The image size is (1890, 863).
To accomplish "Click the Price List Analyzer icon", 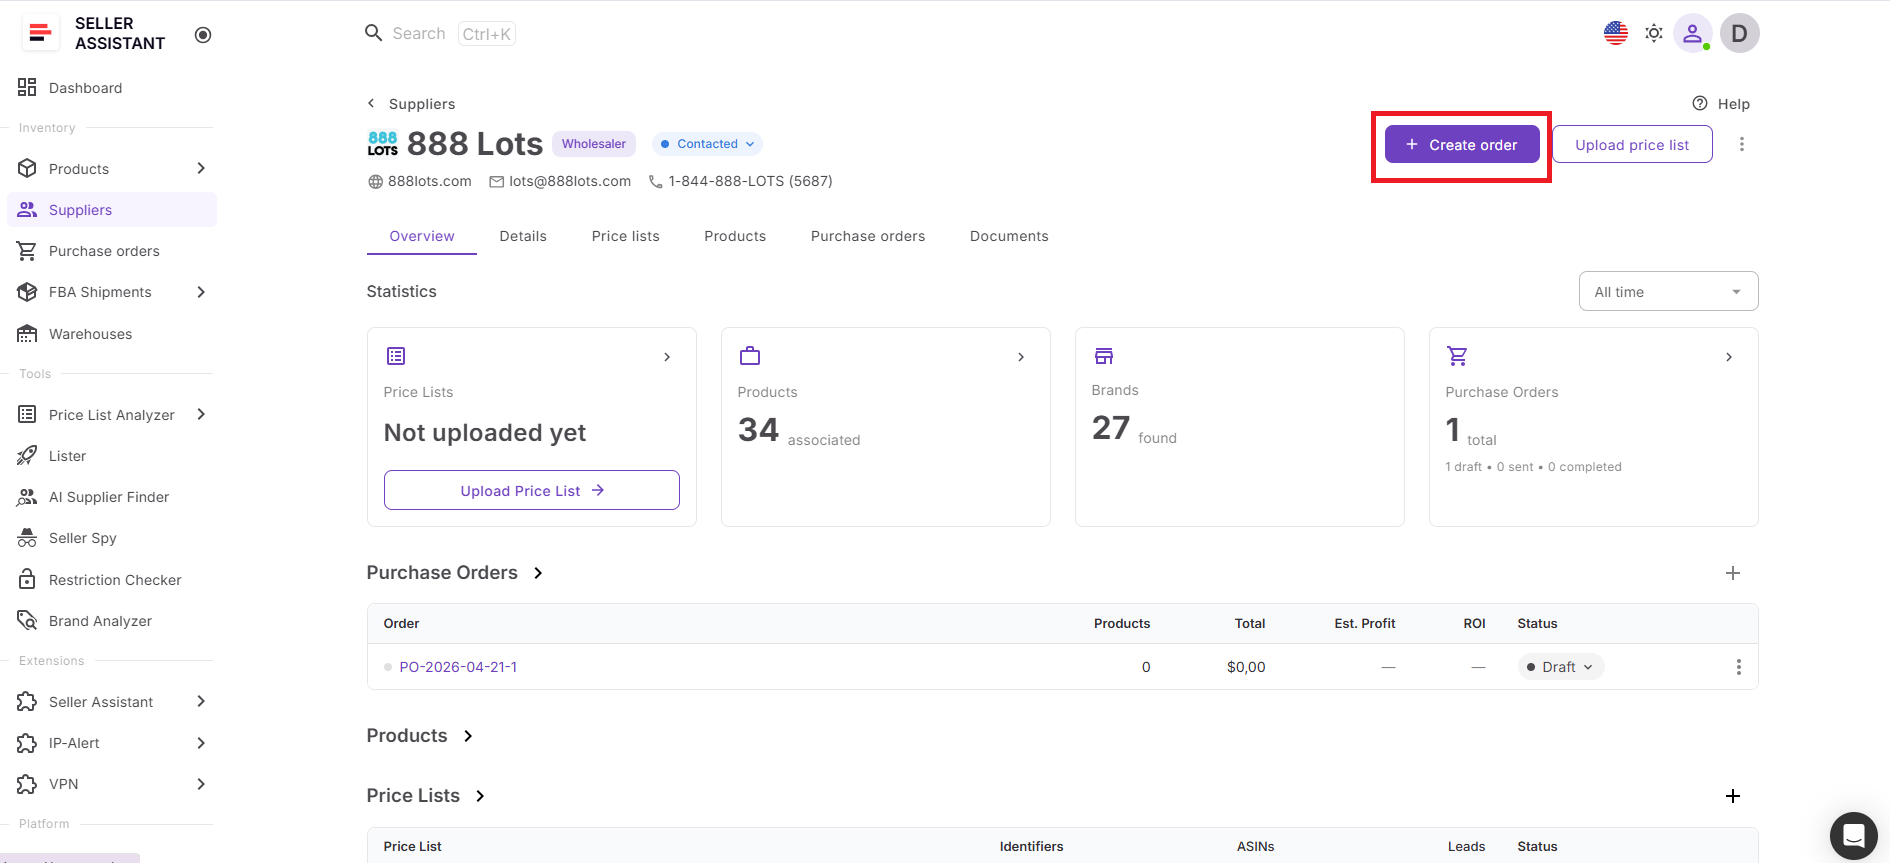I will point(27,415).
